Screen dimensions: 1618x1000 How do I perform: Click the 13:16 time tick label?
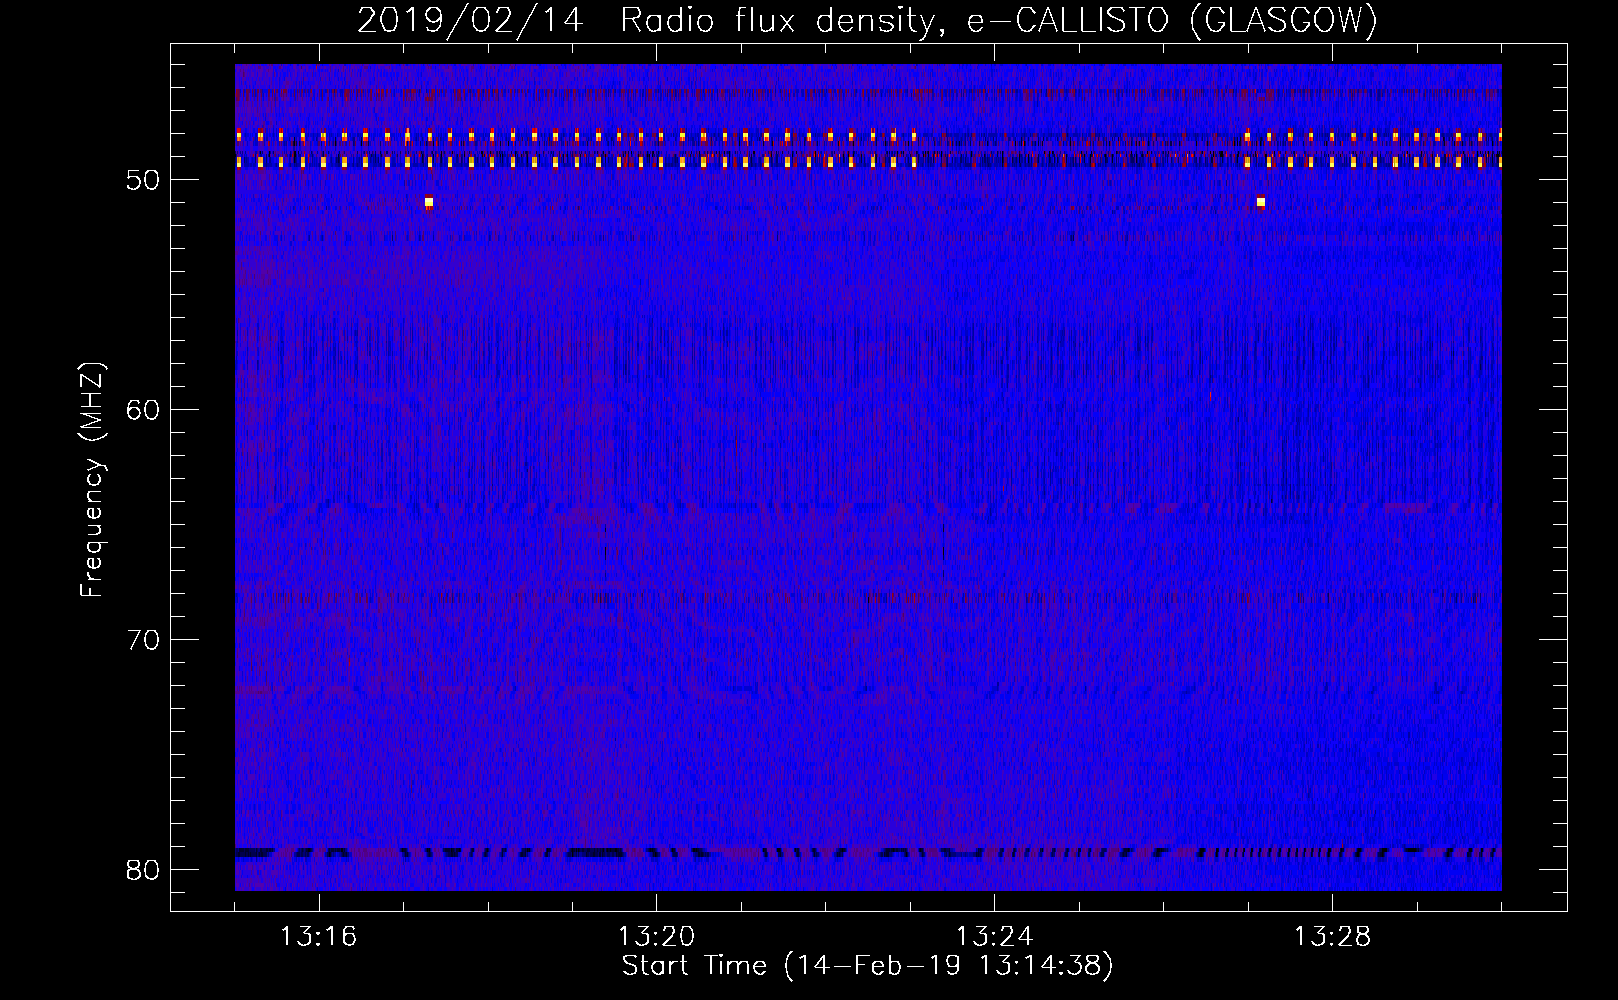[318, 937]
